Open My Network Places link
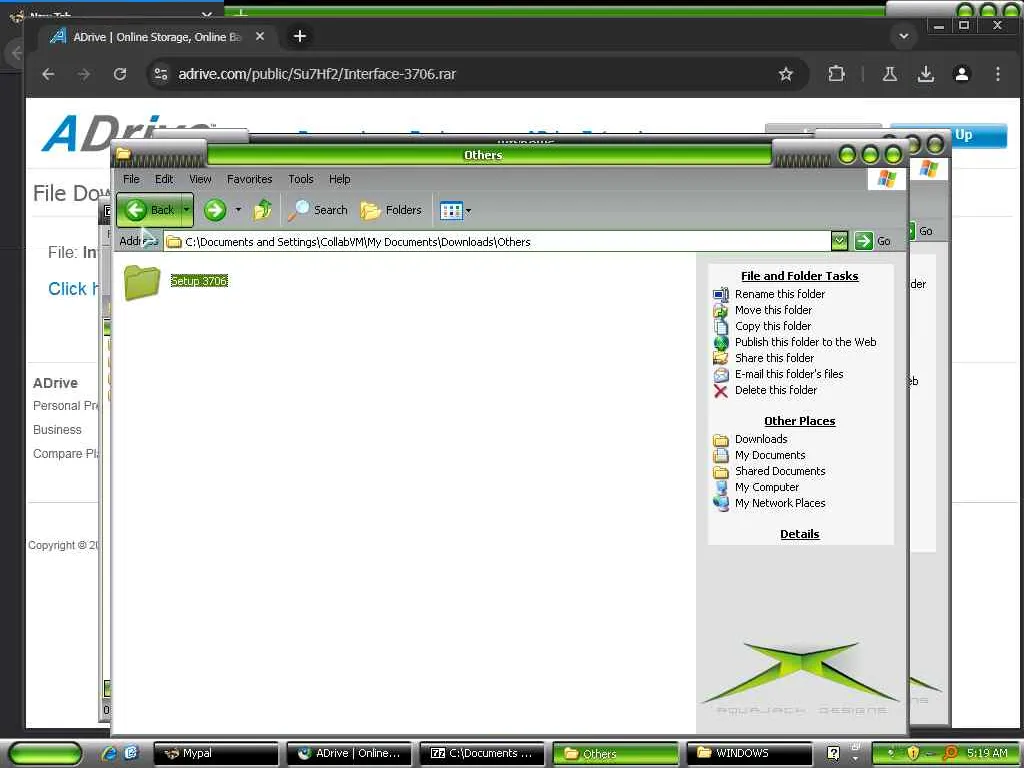This screenshot has height=768, width=1024. pos(780,503)
